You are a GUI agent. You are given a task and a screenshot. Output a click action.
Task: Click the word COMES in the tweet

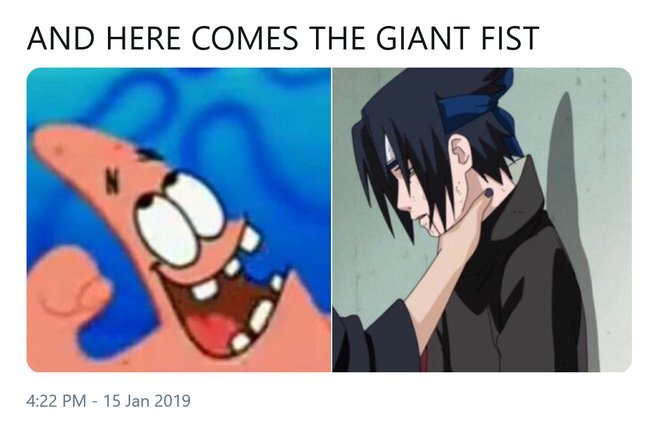(x=245, y=38)
